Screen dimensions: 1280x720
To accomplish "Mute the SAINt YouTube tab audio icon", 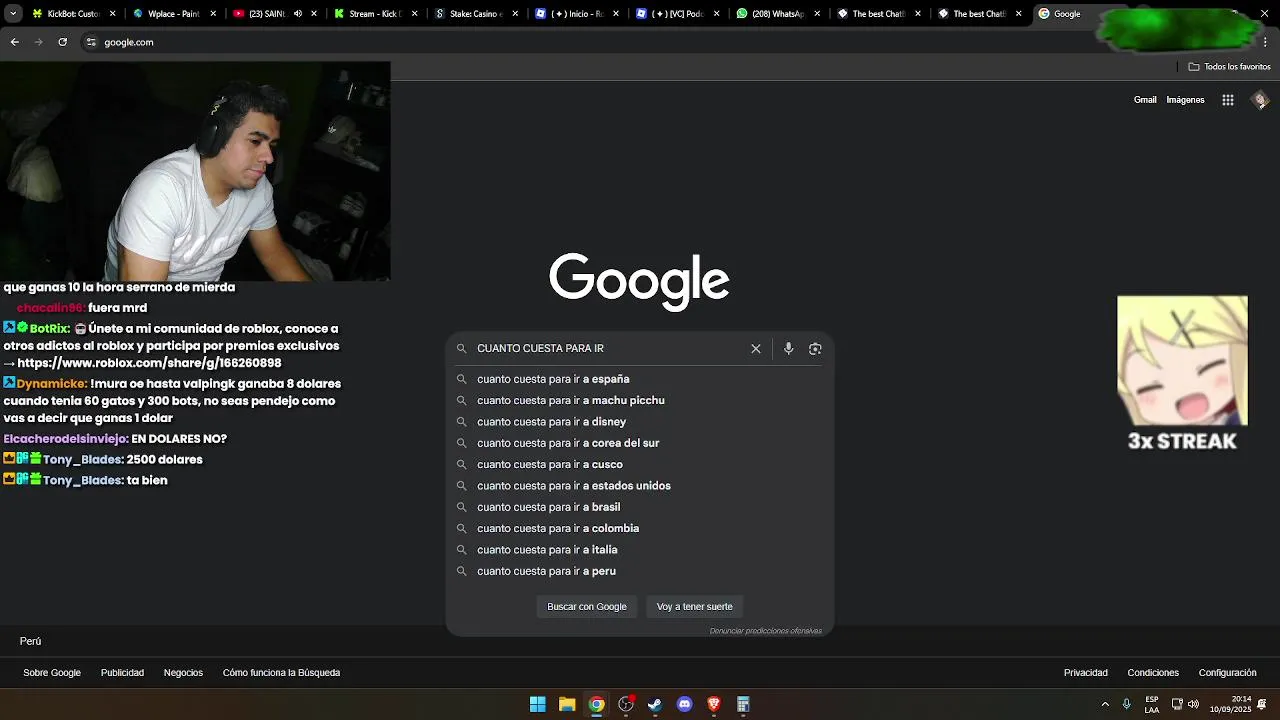I will (298, 14).
